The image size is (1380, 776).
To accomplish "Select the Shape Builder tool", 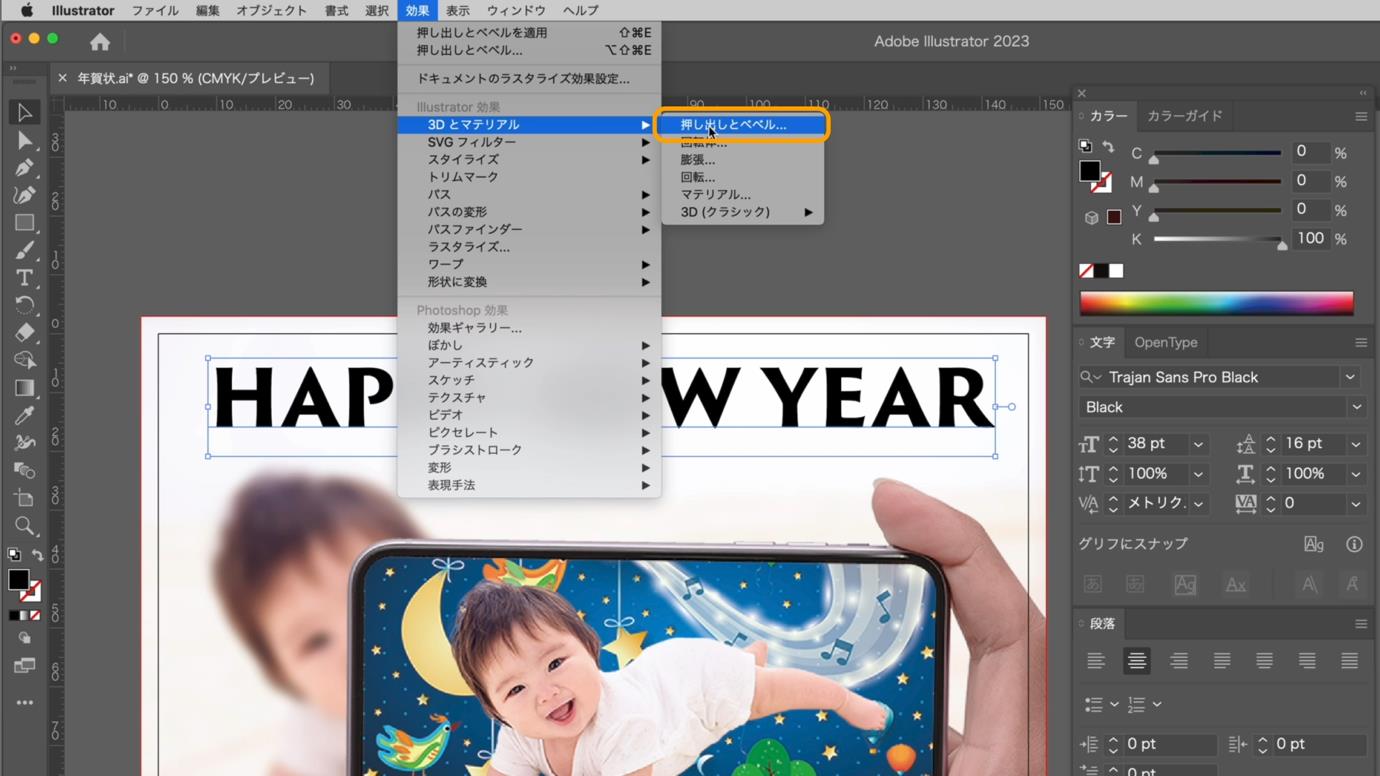I will coord(24,360).
